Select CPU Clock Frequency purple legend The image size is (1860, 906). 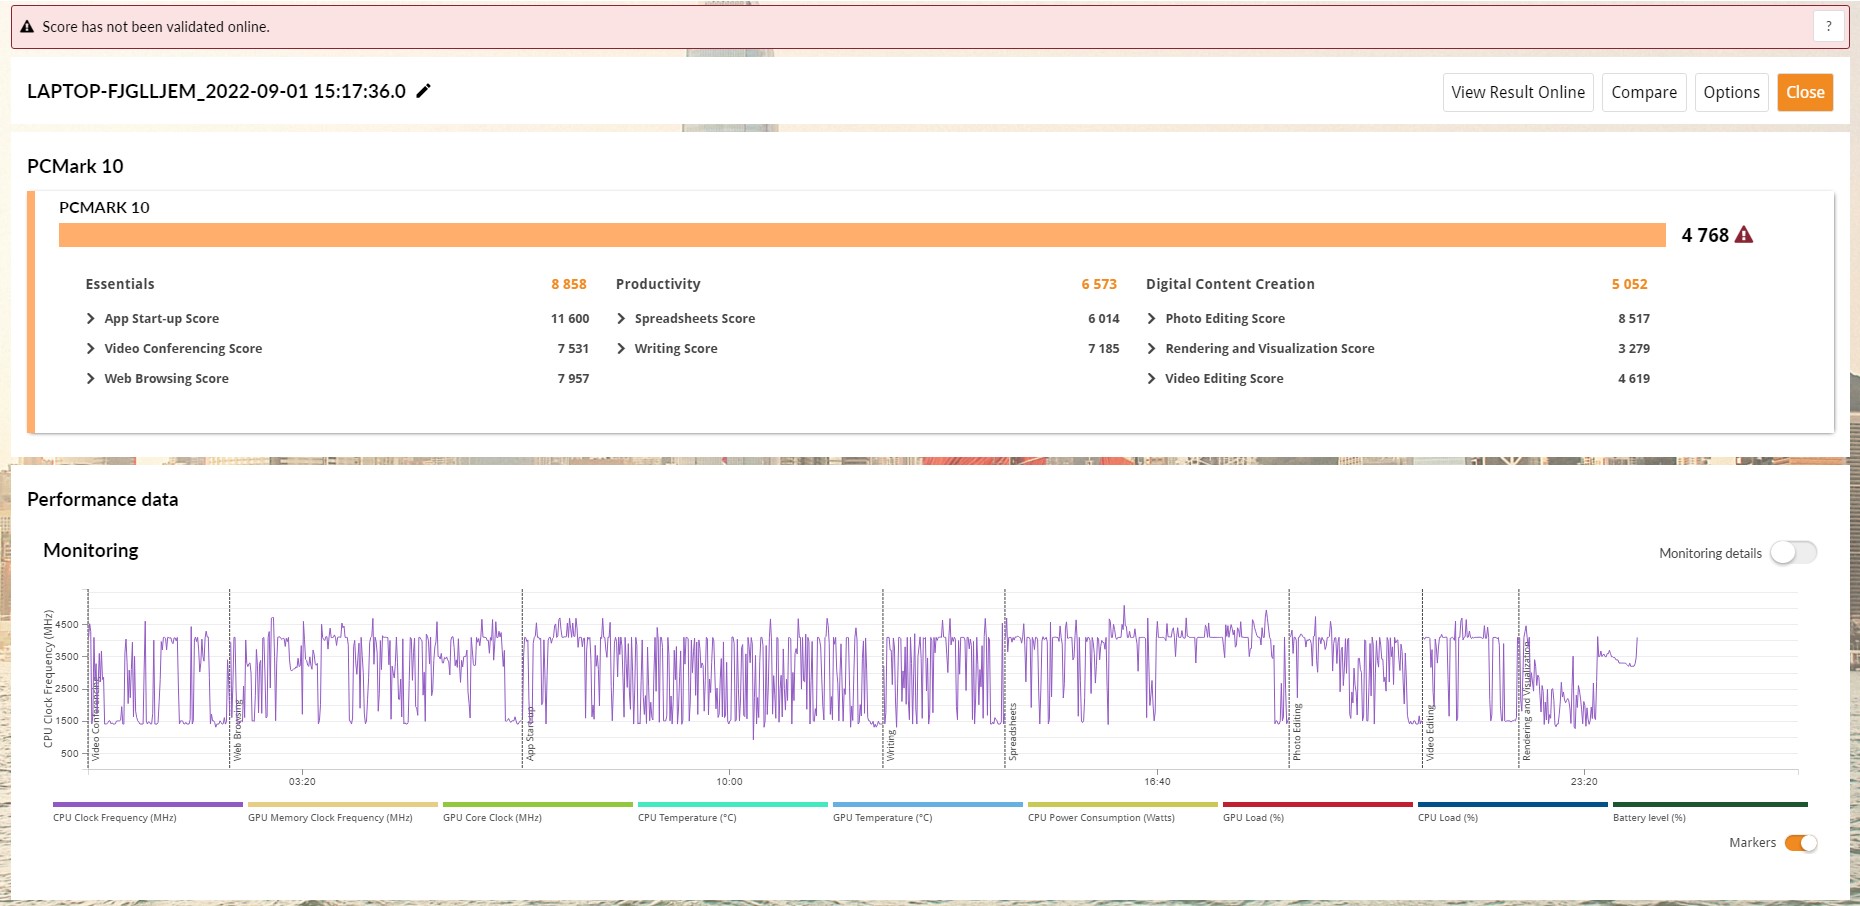click(147, 805)
